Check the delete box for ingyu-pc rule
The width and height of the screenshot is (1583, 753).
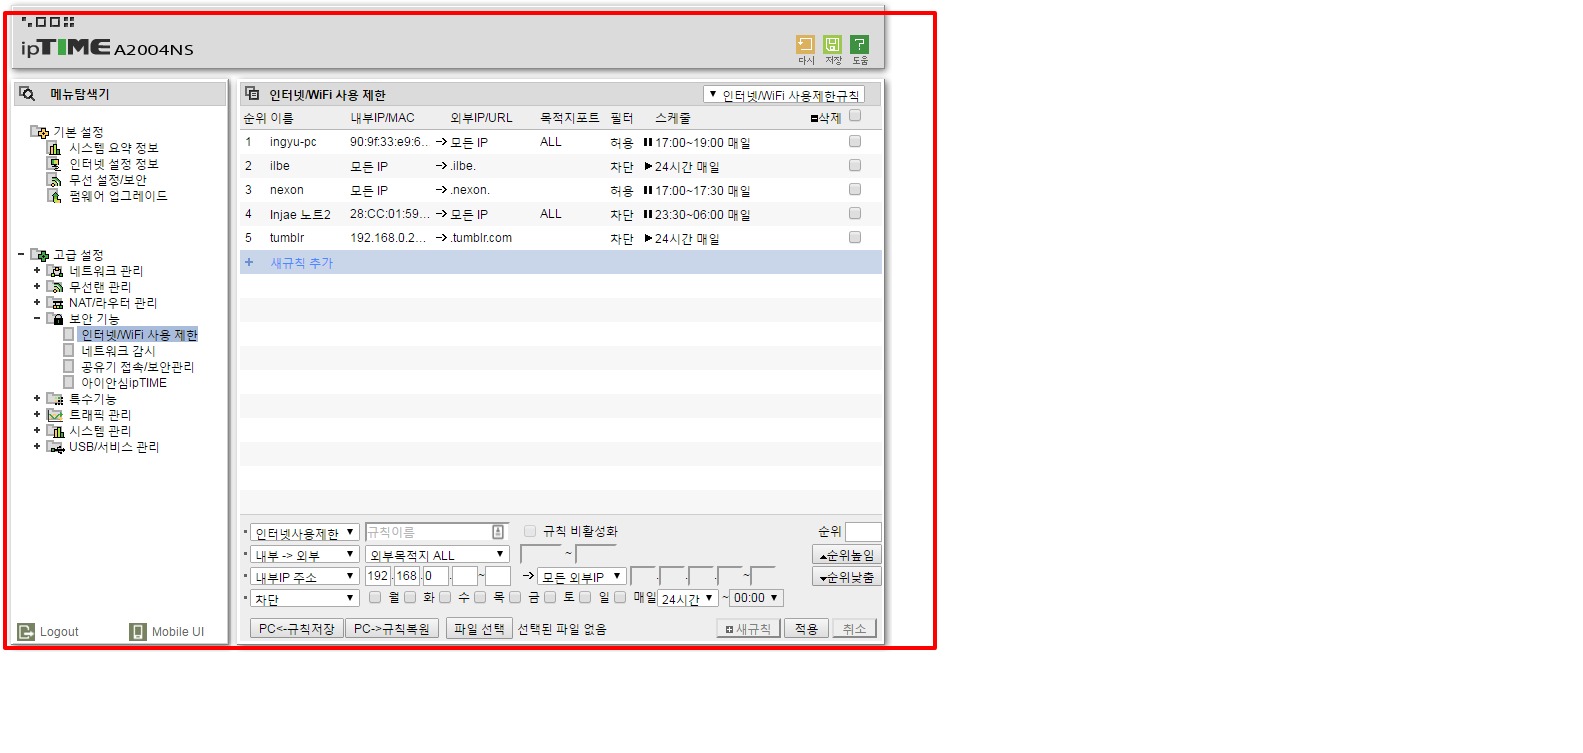[x=855, y=141]
